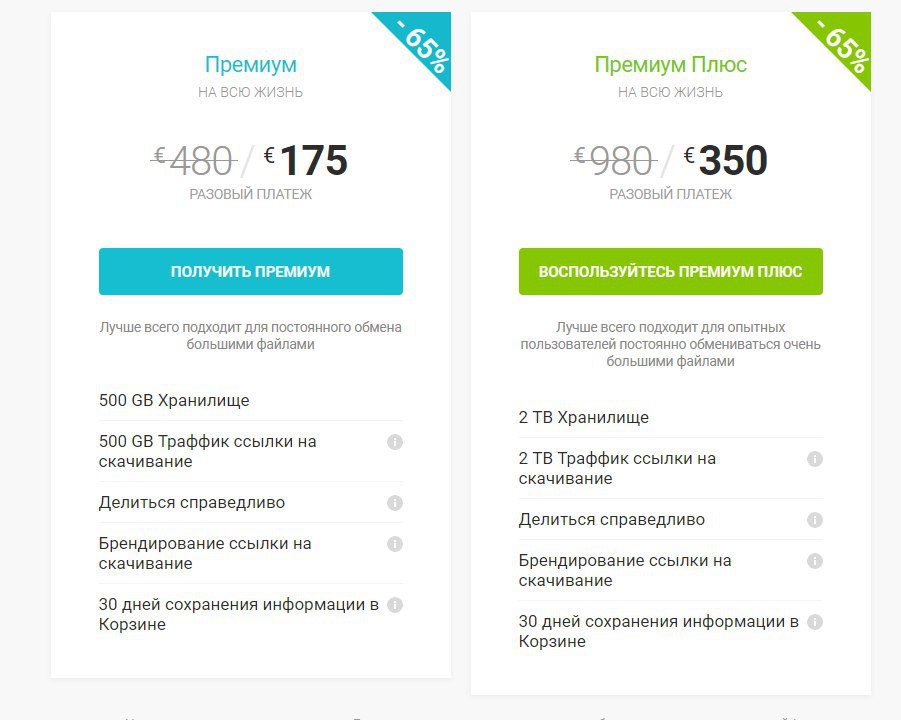Open info icon for 500 GB Трафик ссылки
The image size is (901, 720).
click(x=395, y=442)
